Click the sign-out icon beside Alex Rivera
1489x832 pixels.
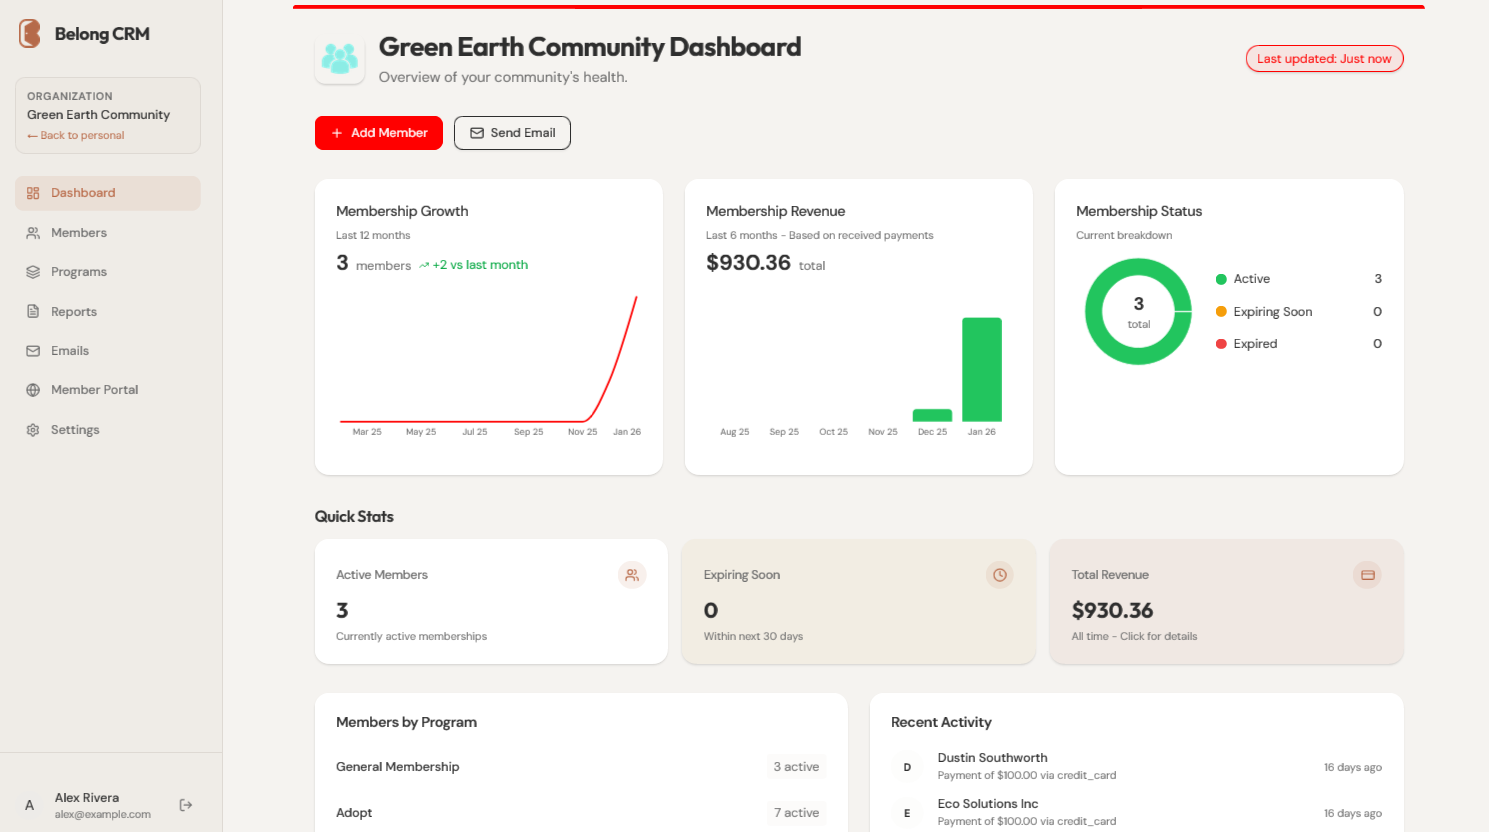(x=185, y=804)
